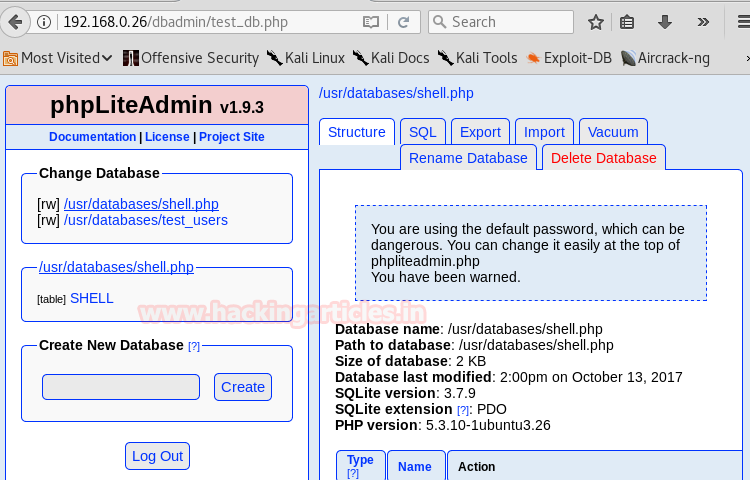750x480 pixels.
Task: Click the 'Path to database' line
Action: coord(474,345)
